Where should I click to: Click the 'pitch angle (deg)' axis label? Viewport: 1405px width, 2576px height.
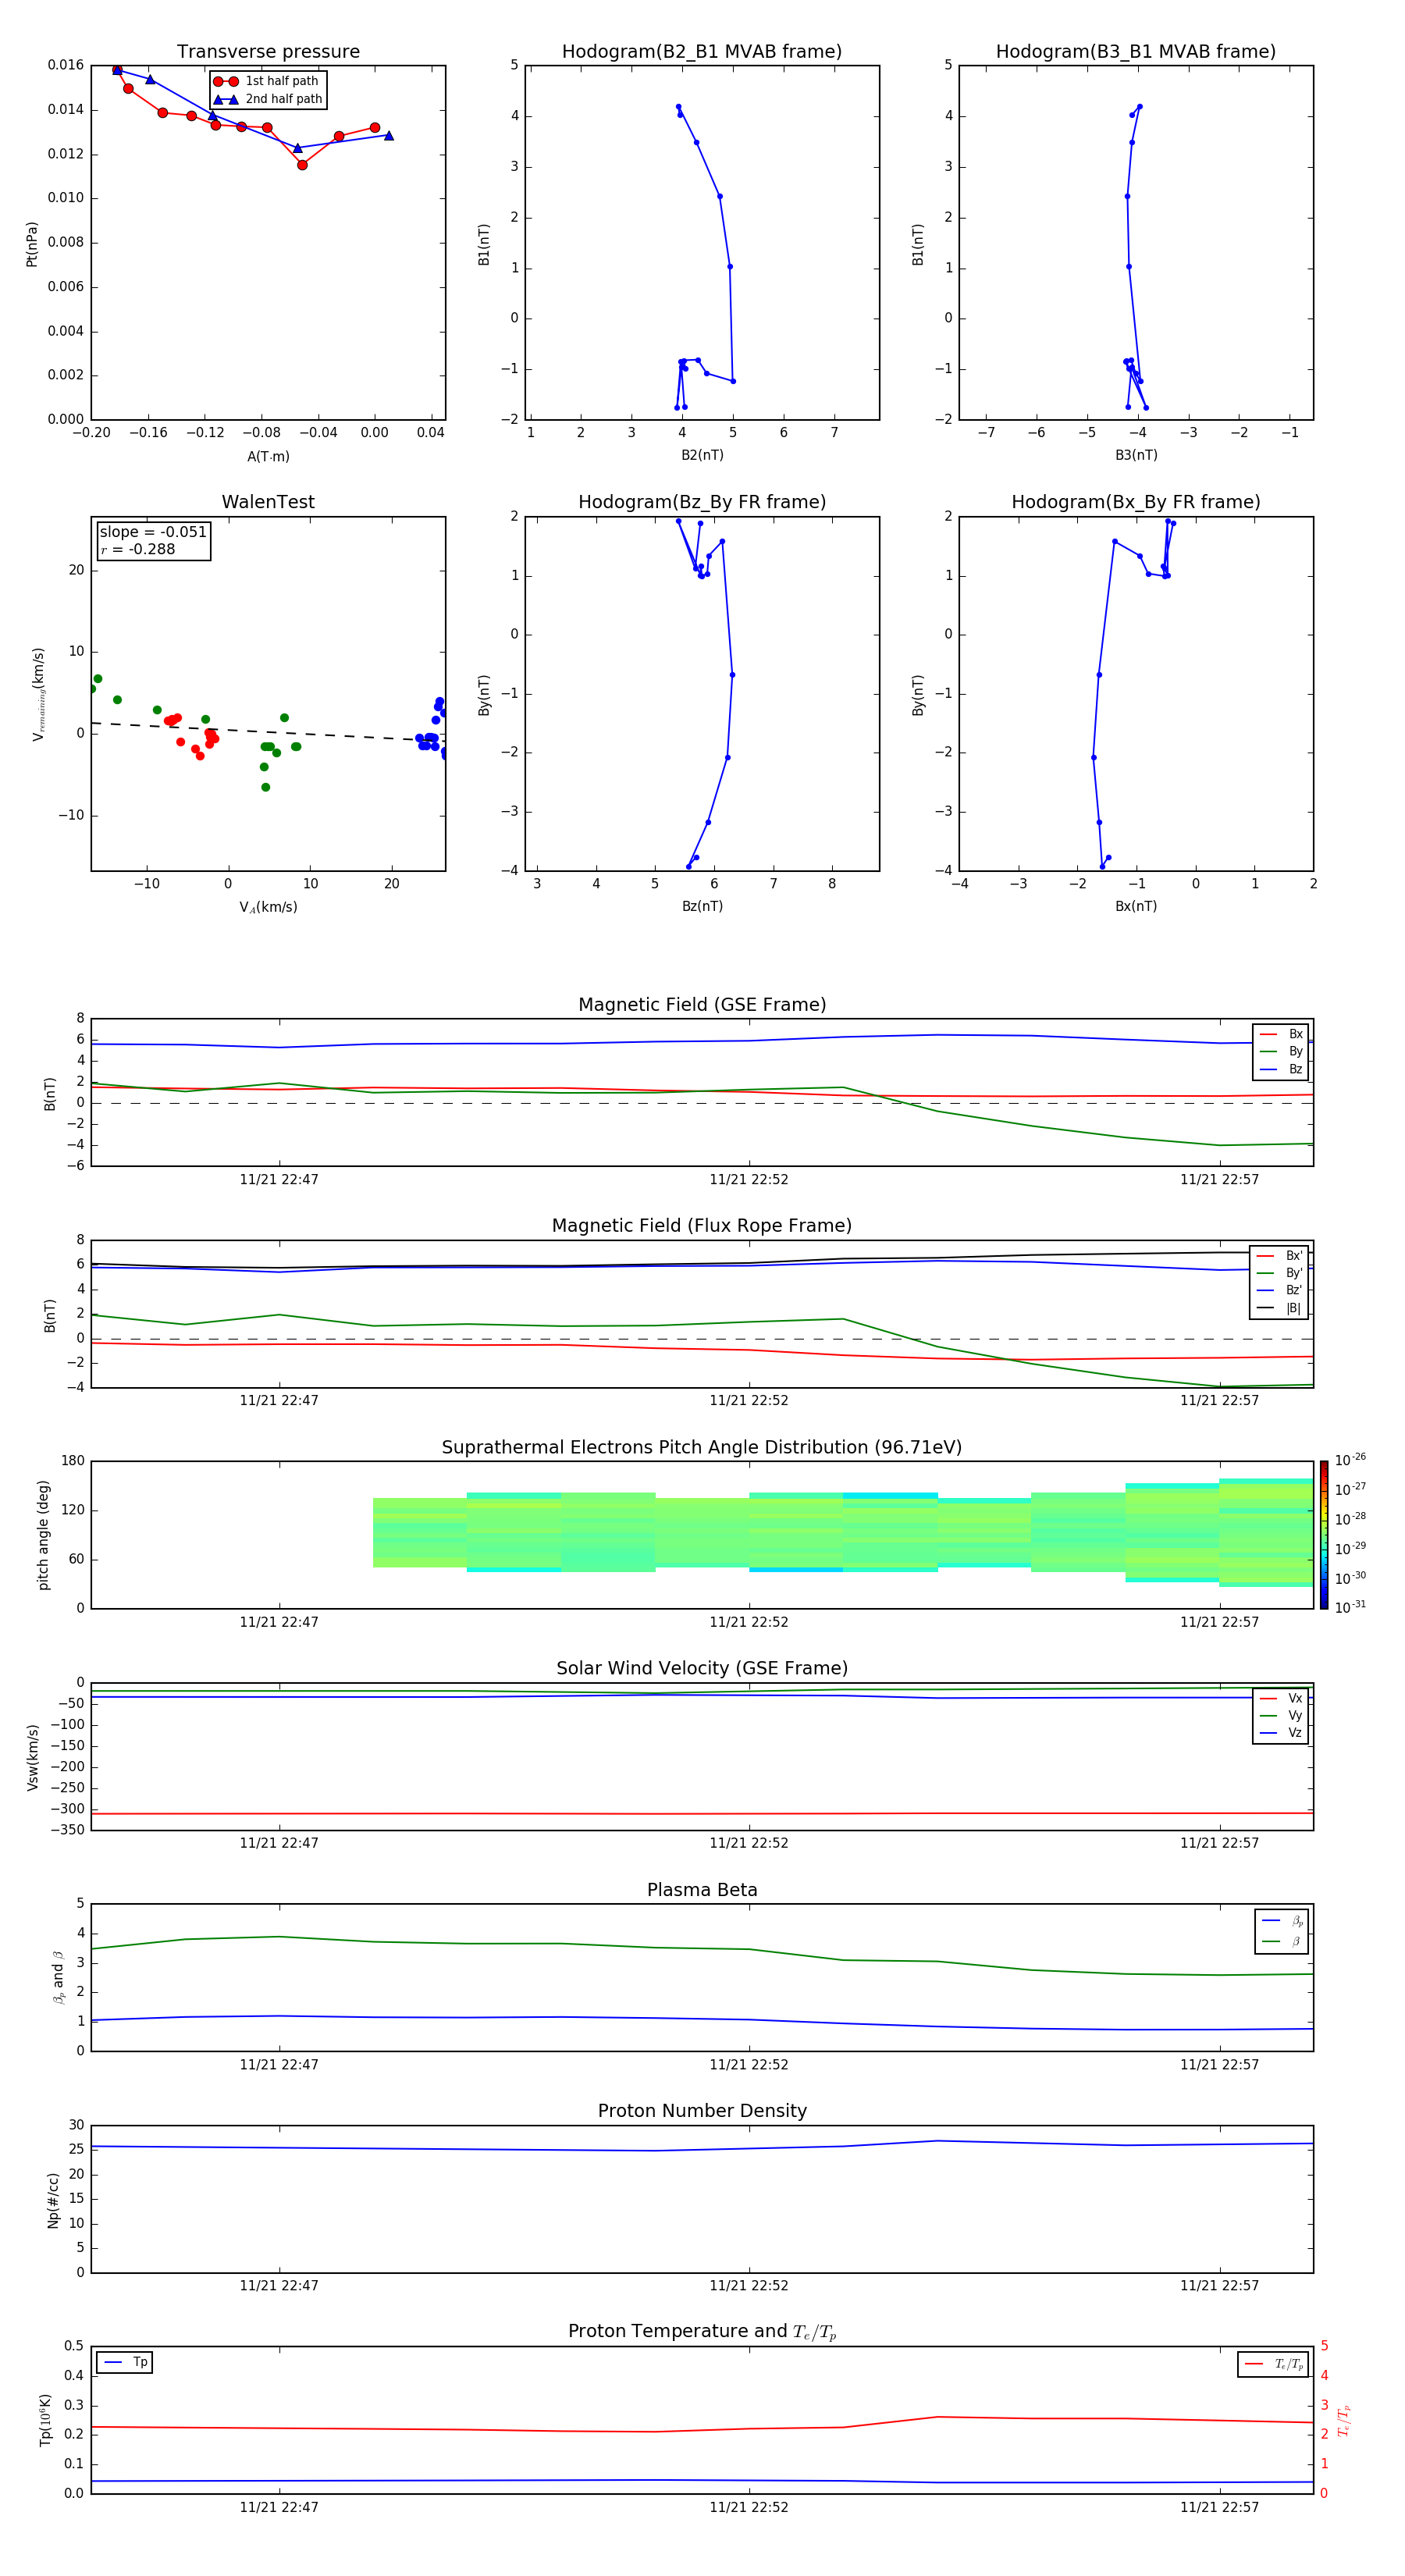[x=43, y=1535]
